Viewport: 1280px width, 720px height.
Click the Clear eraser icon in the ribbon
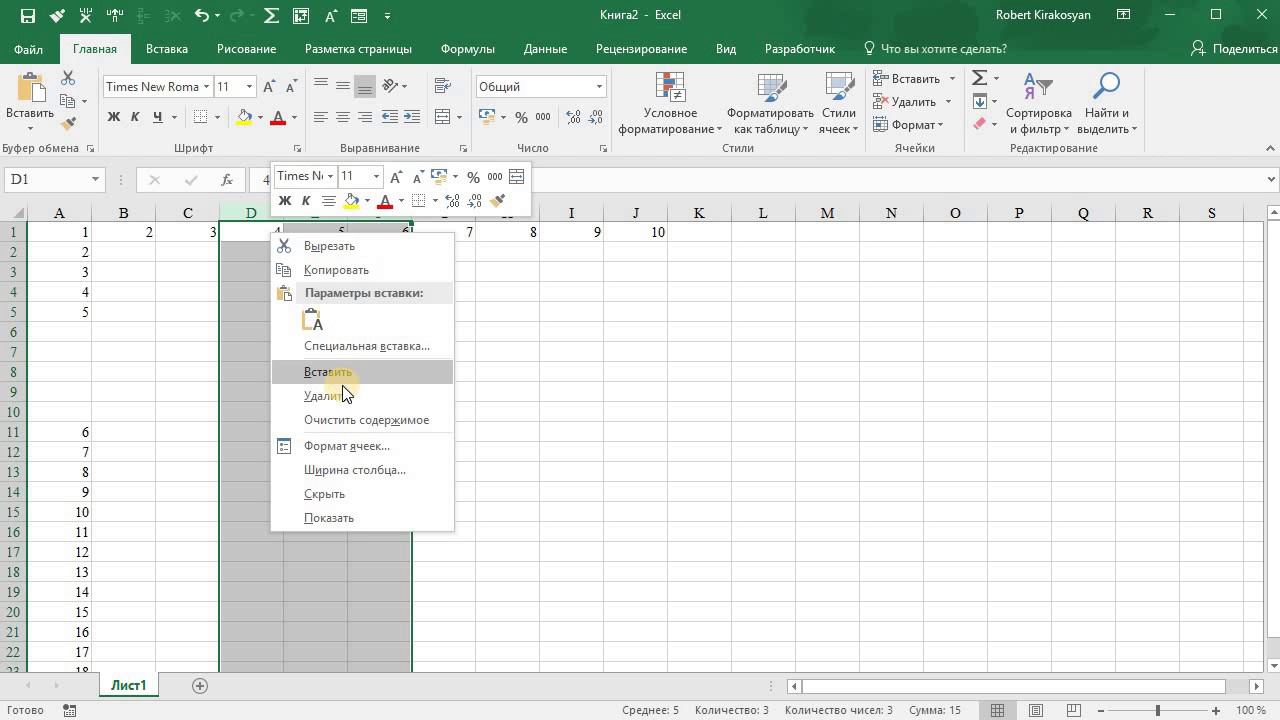pos(980,124)
